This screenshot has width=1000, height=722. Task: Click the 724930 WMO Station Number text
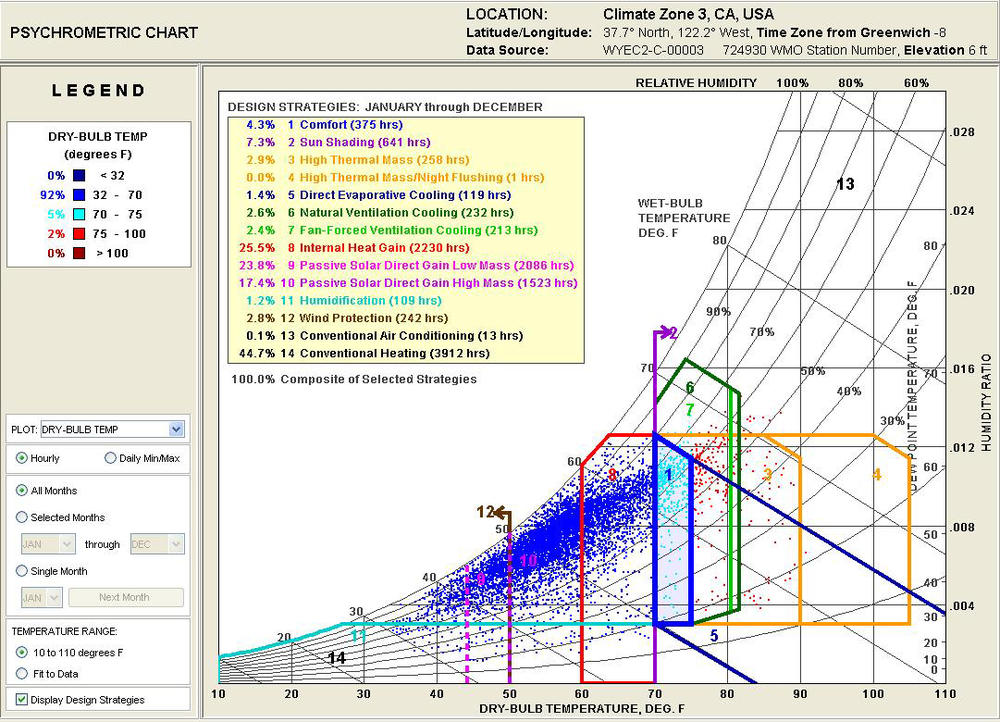tap(811, 50)
